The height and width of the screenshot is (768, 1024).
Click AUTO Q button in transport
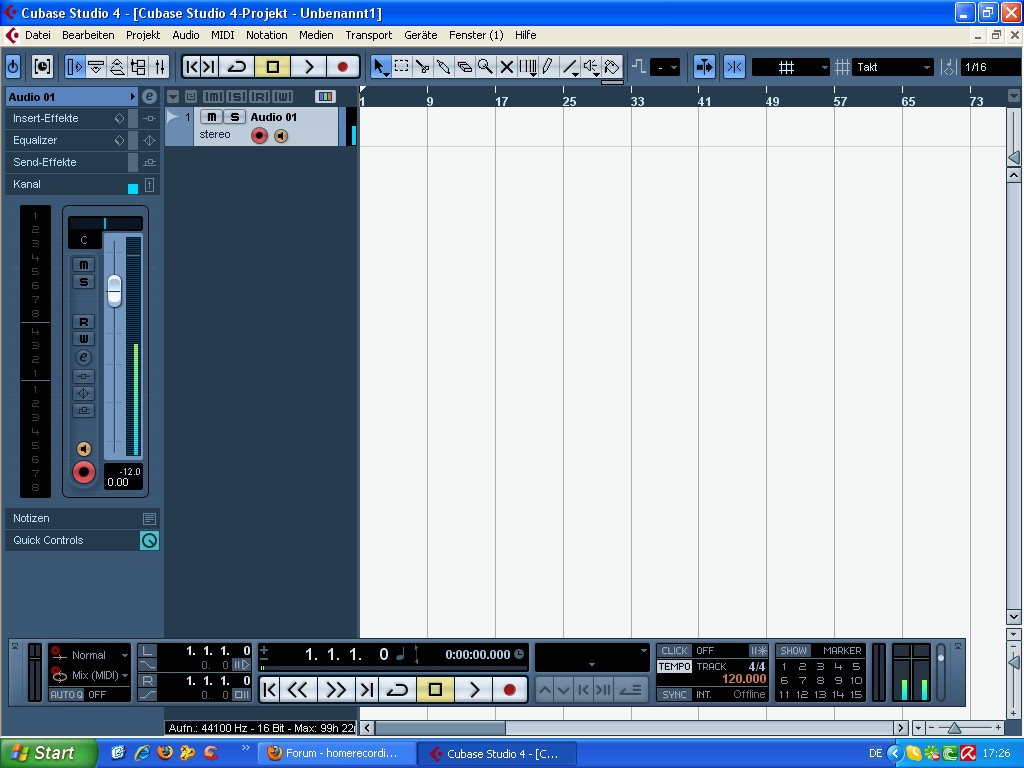[67, 694]
